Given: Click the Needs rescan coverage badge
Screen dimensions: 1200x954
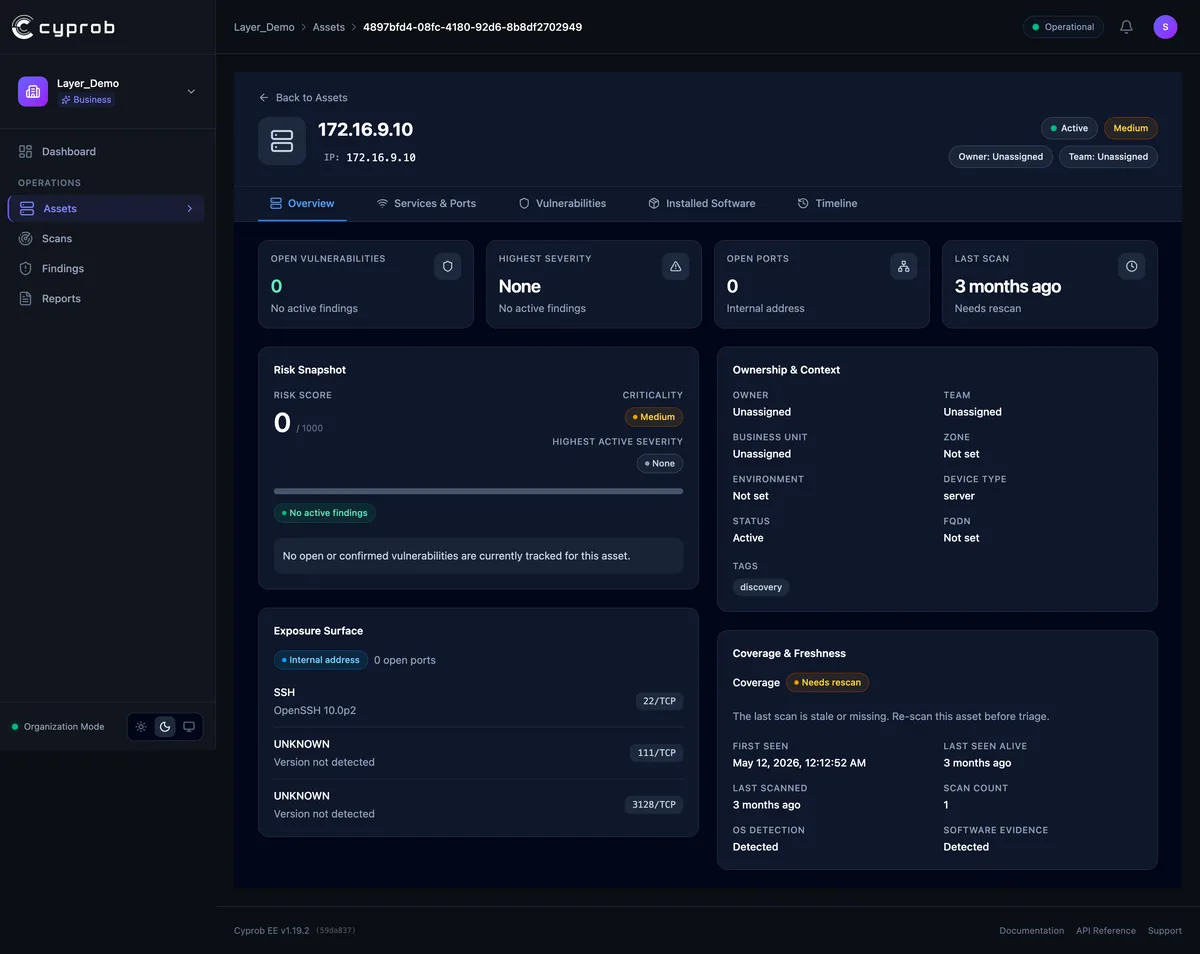Looking at the screenshot, I should [x=827, y=683].
